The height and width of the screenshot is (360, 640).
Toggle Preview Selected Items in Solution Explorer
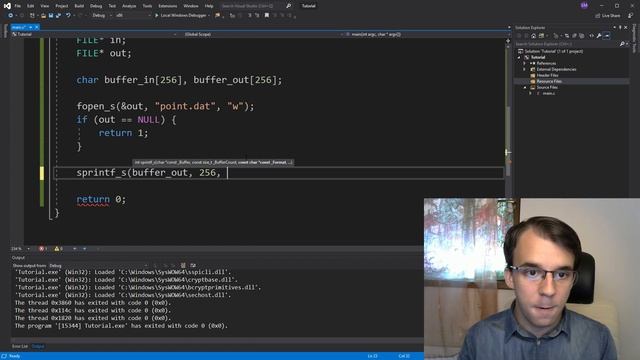607,36
